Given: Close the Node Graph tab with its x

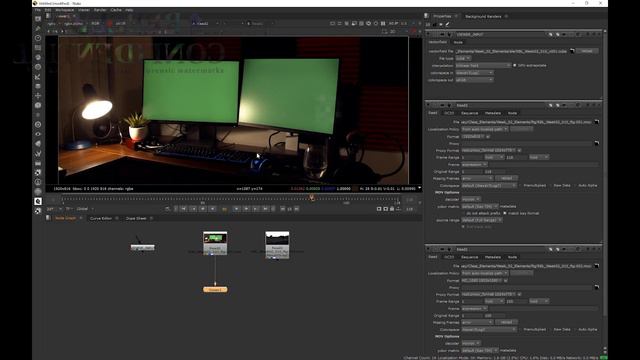Looking at the screenshot, I should (x=81, y=218).
